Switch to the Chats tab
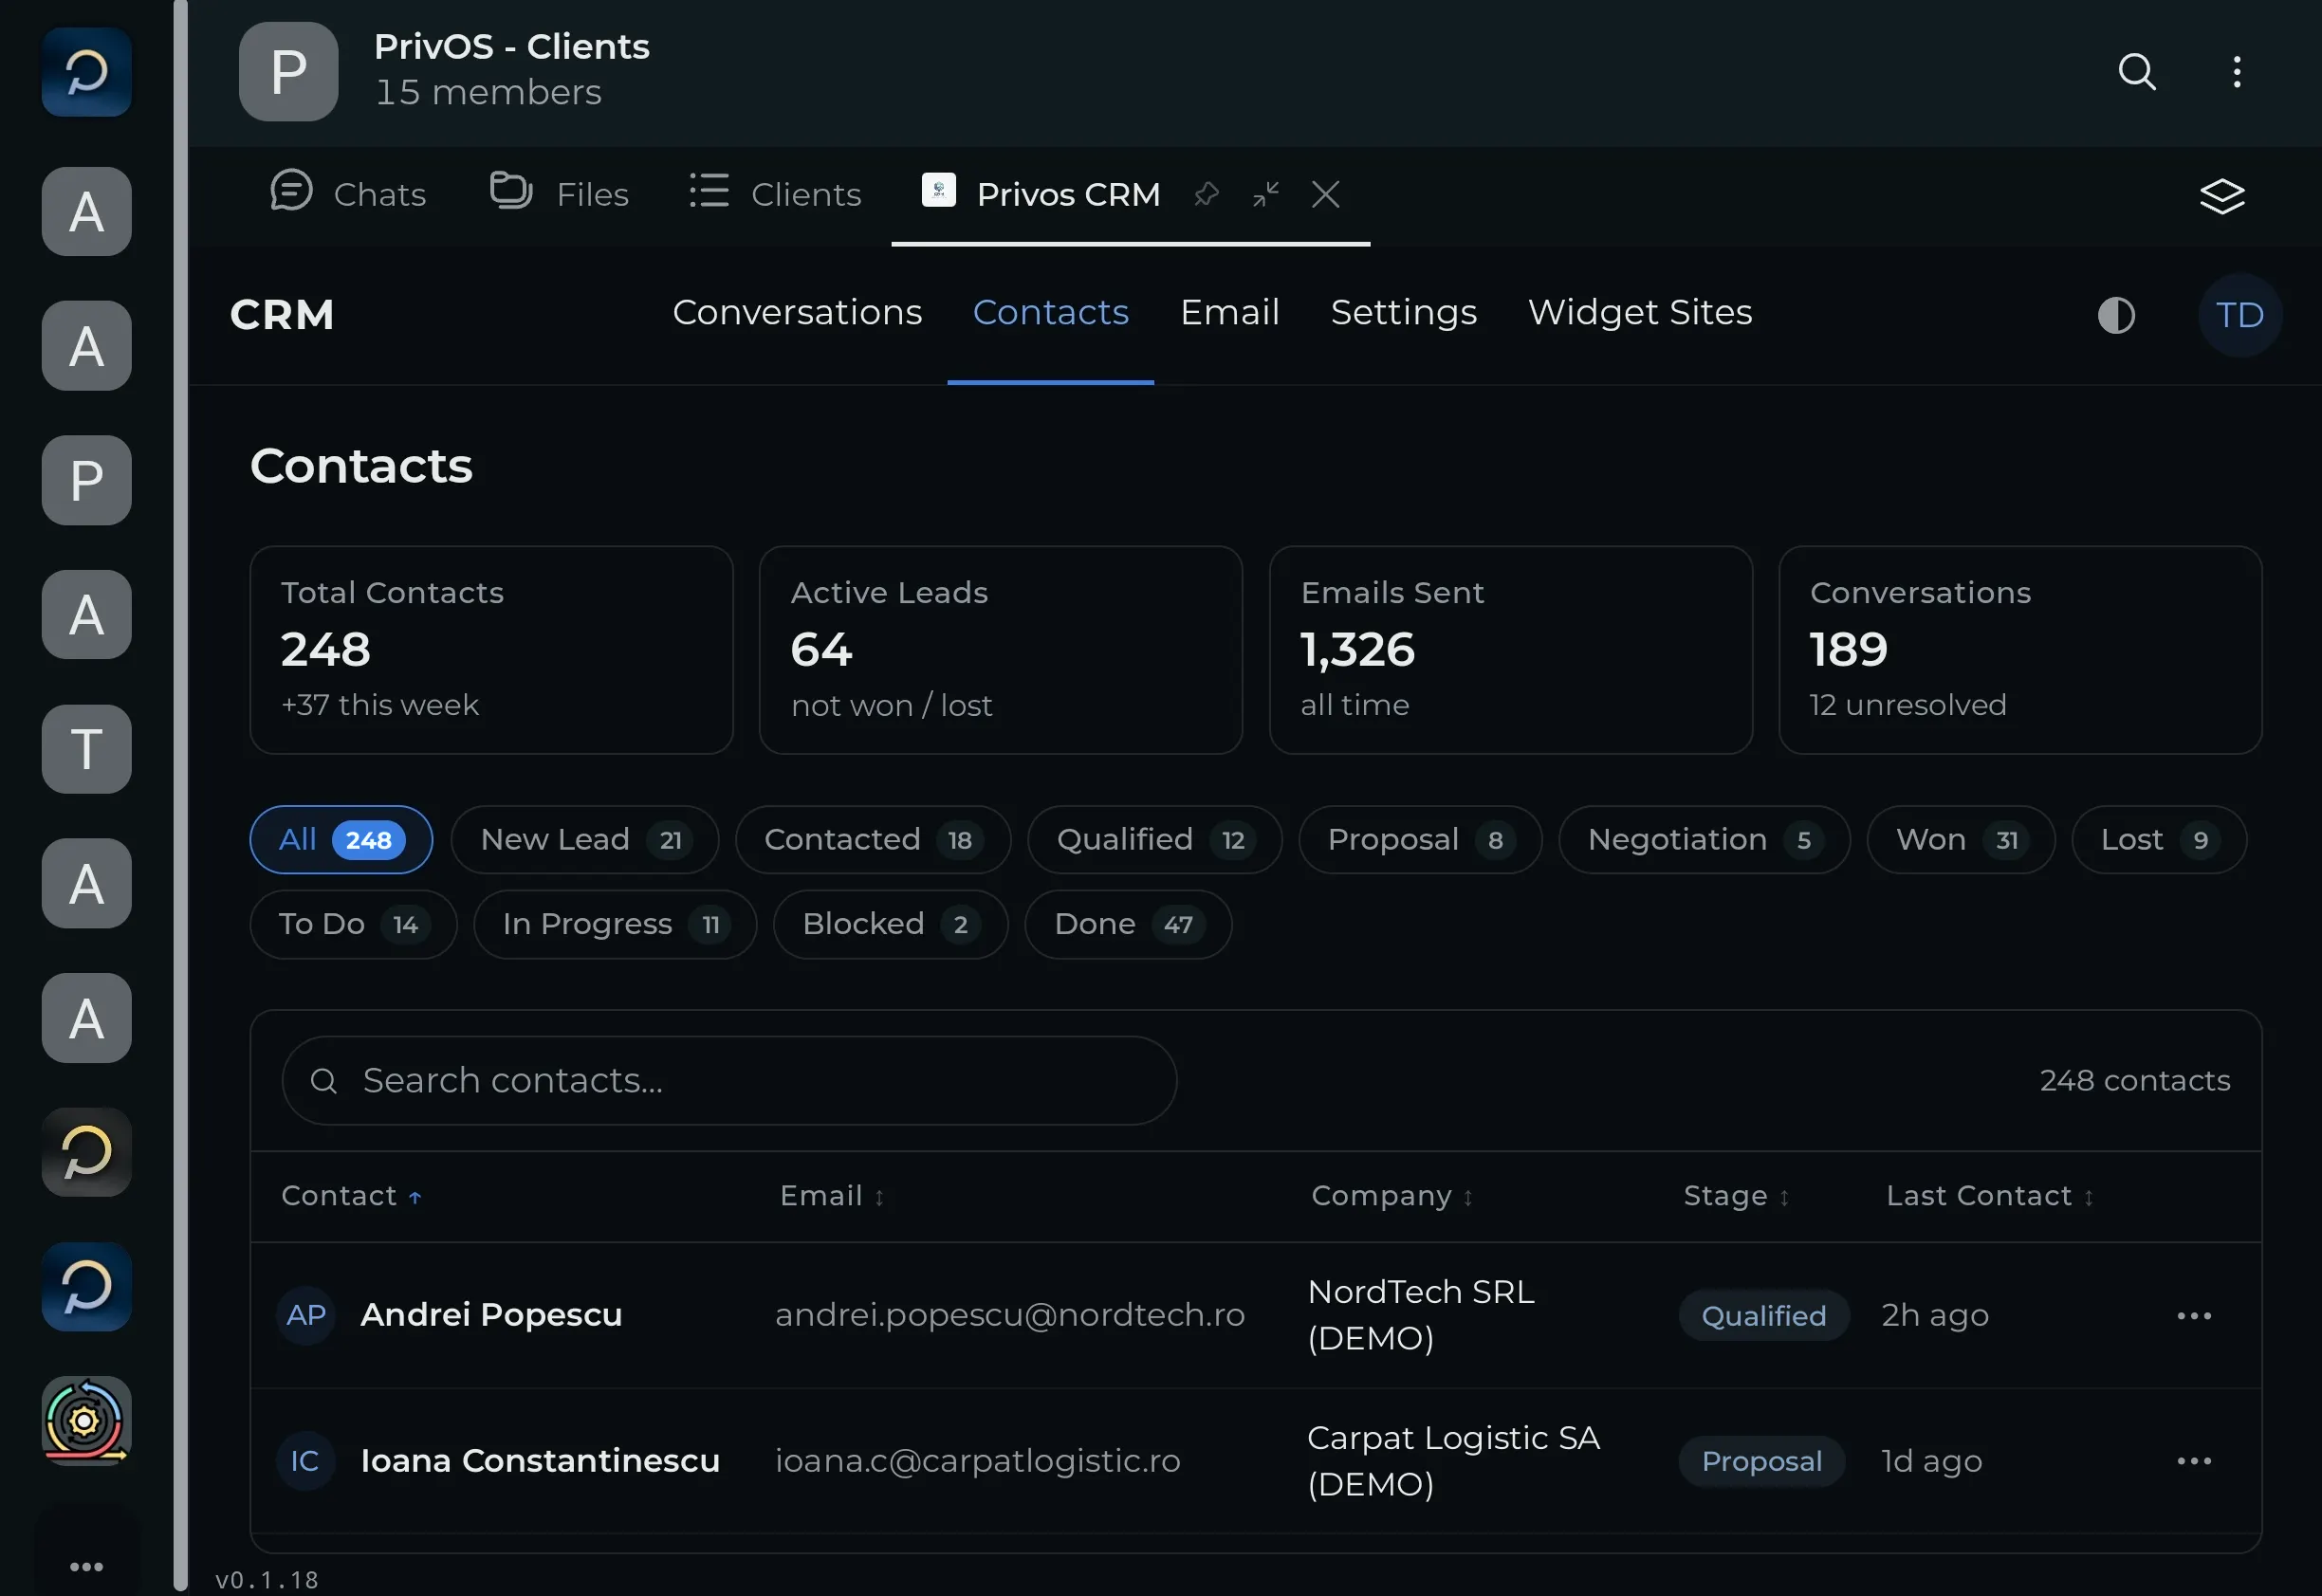 coord(349,193)
